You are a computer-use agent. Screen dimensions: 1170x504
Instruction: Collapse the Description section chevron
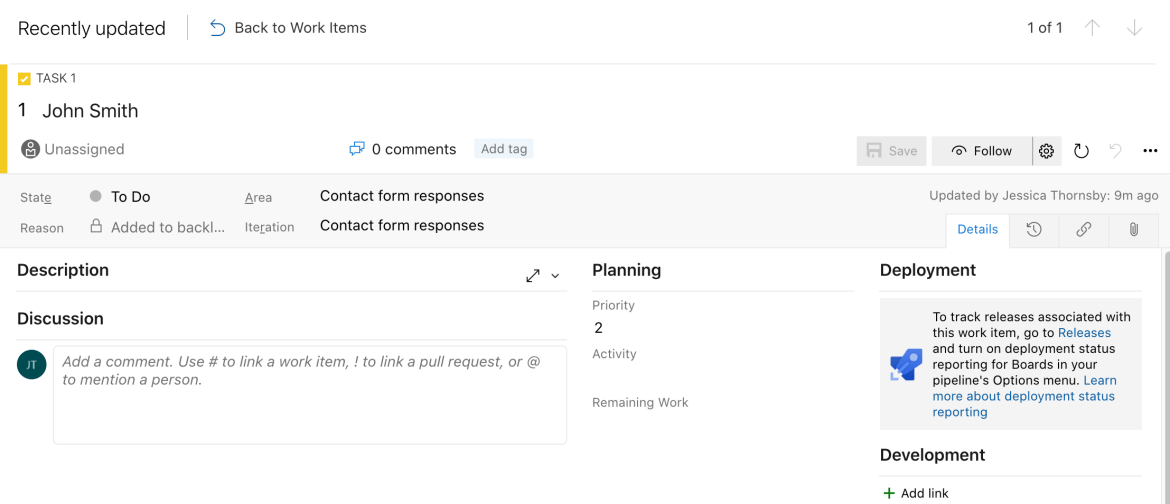coord(556,276)
